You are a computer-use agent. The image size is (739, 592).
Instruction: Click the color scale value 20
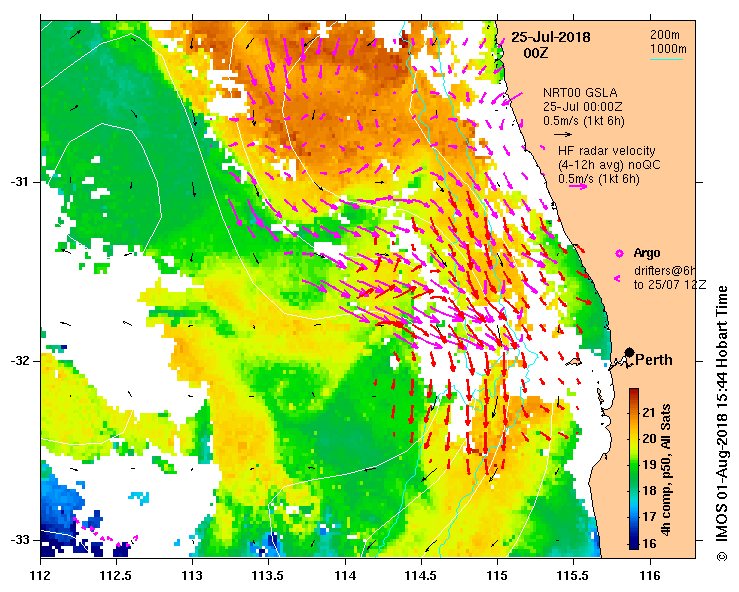tap(649, 439)
